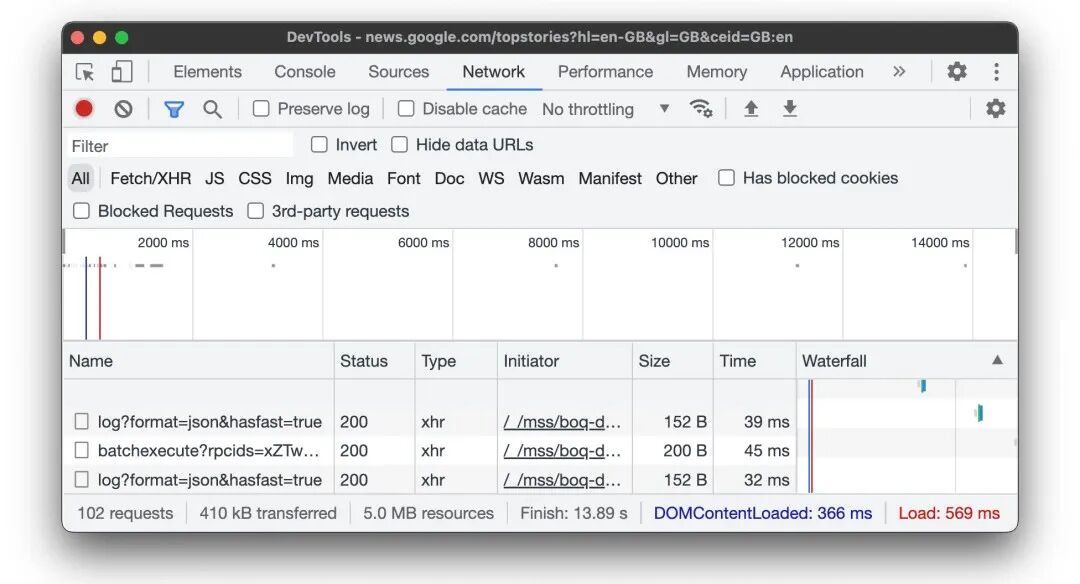Stop recording with the red record button
1080x584 pixels.
click(x=84, y=109)
